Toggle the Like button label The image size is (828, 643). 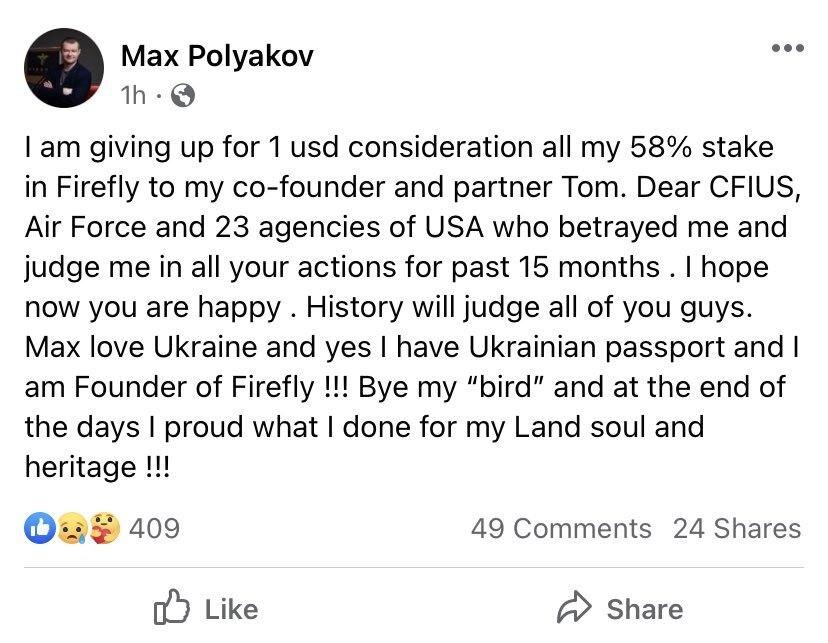pyautogui.click(x=231, y=610)
